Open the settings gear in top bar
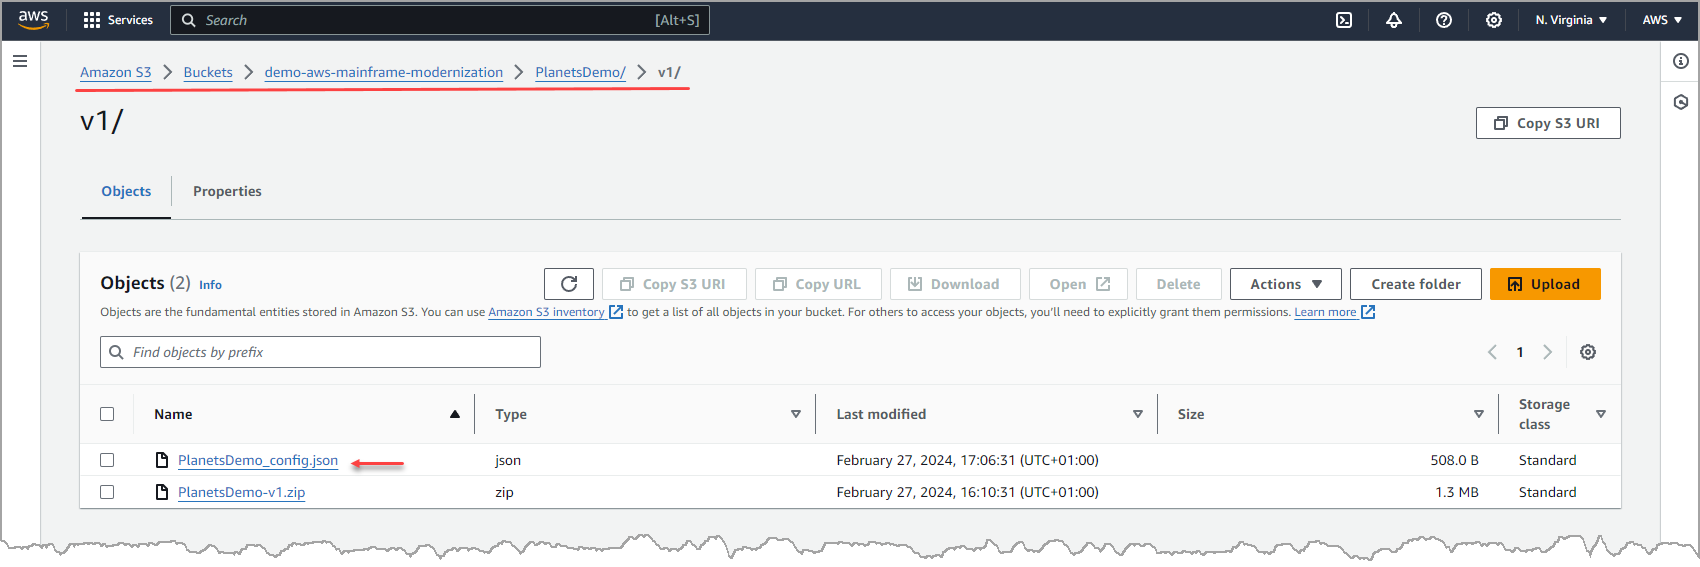 (1494, 20)
